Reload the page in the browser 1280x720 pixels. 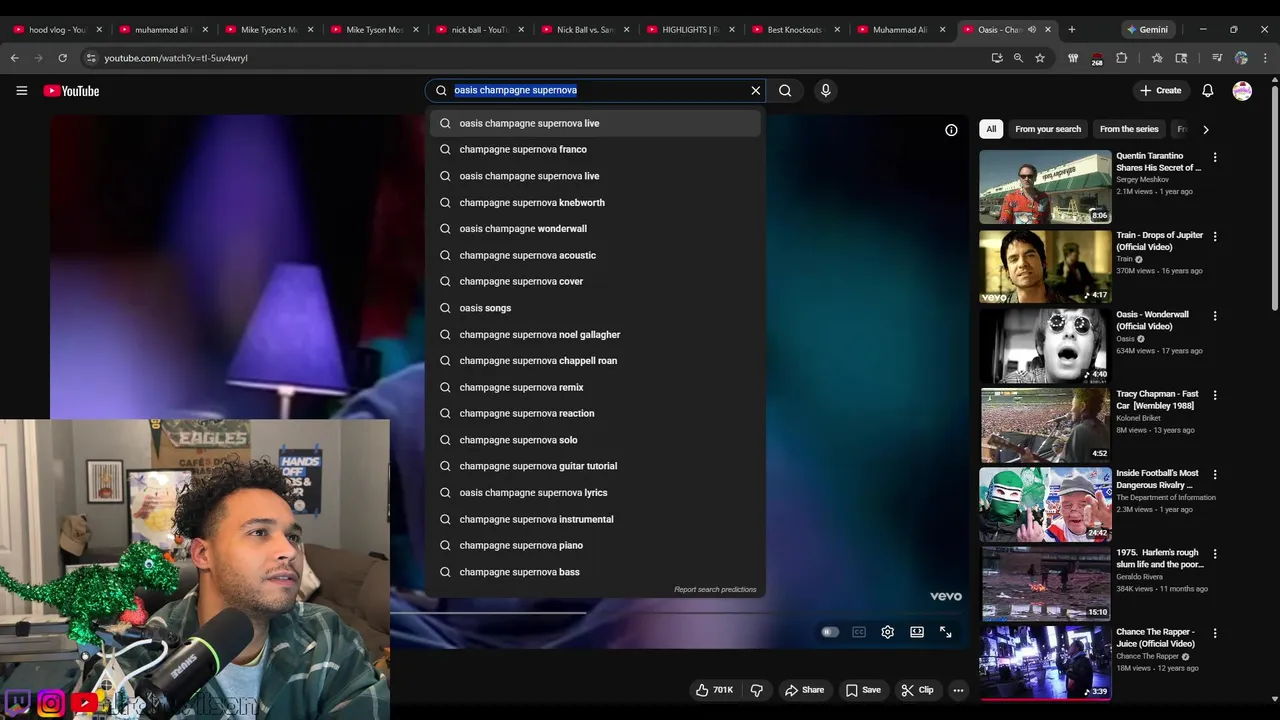[62, 58]
